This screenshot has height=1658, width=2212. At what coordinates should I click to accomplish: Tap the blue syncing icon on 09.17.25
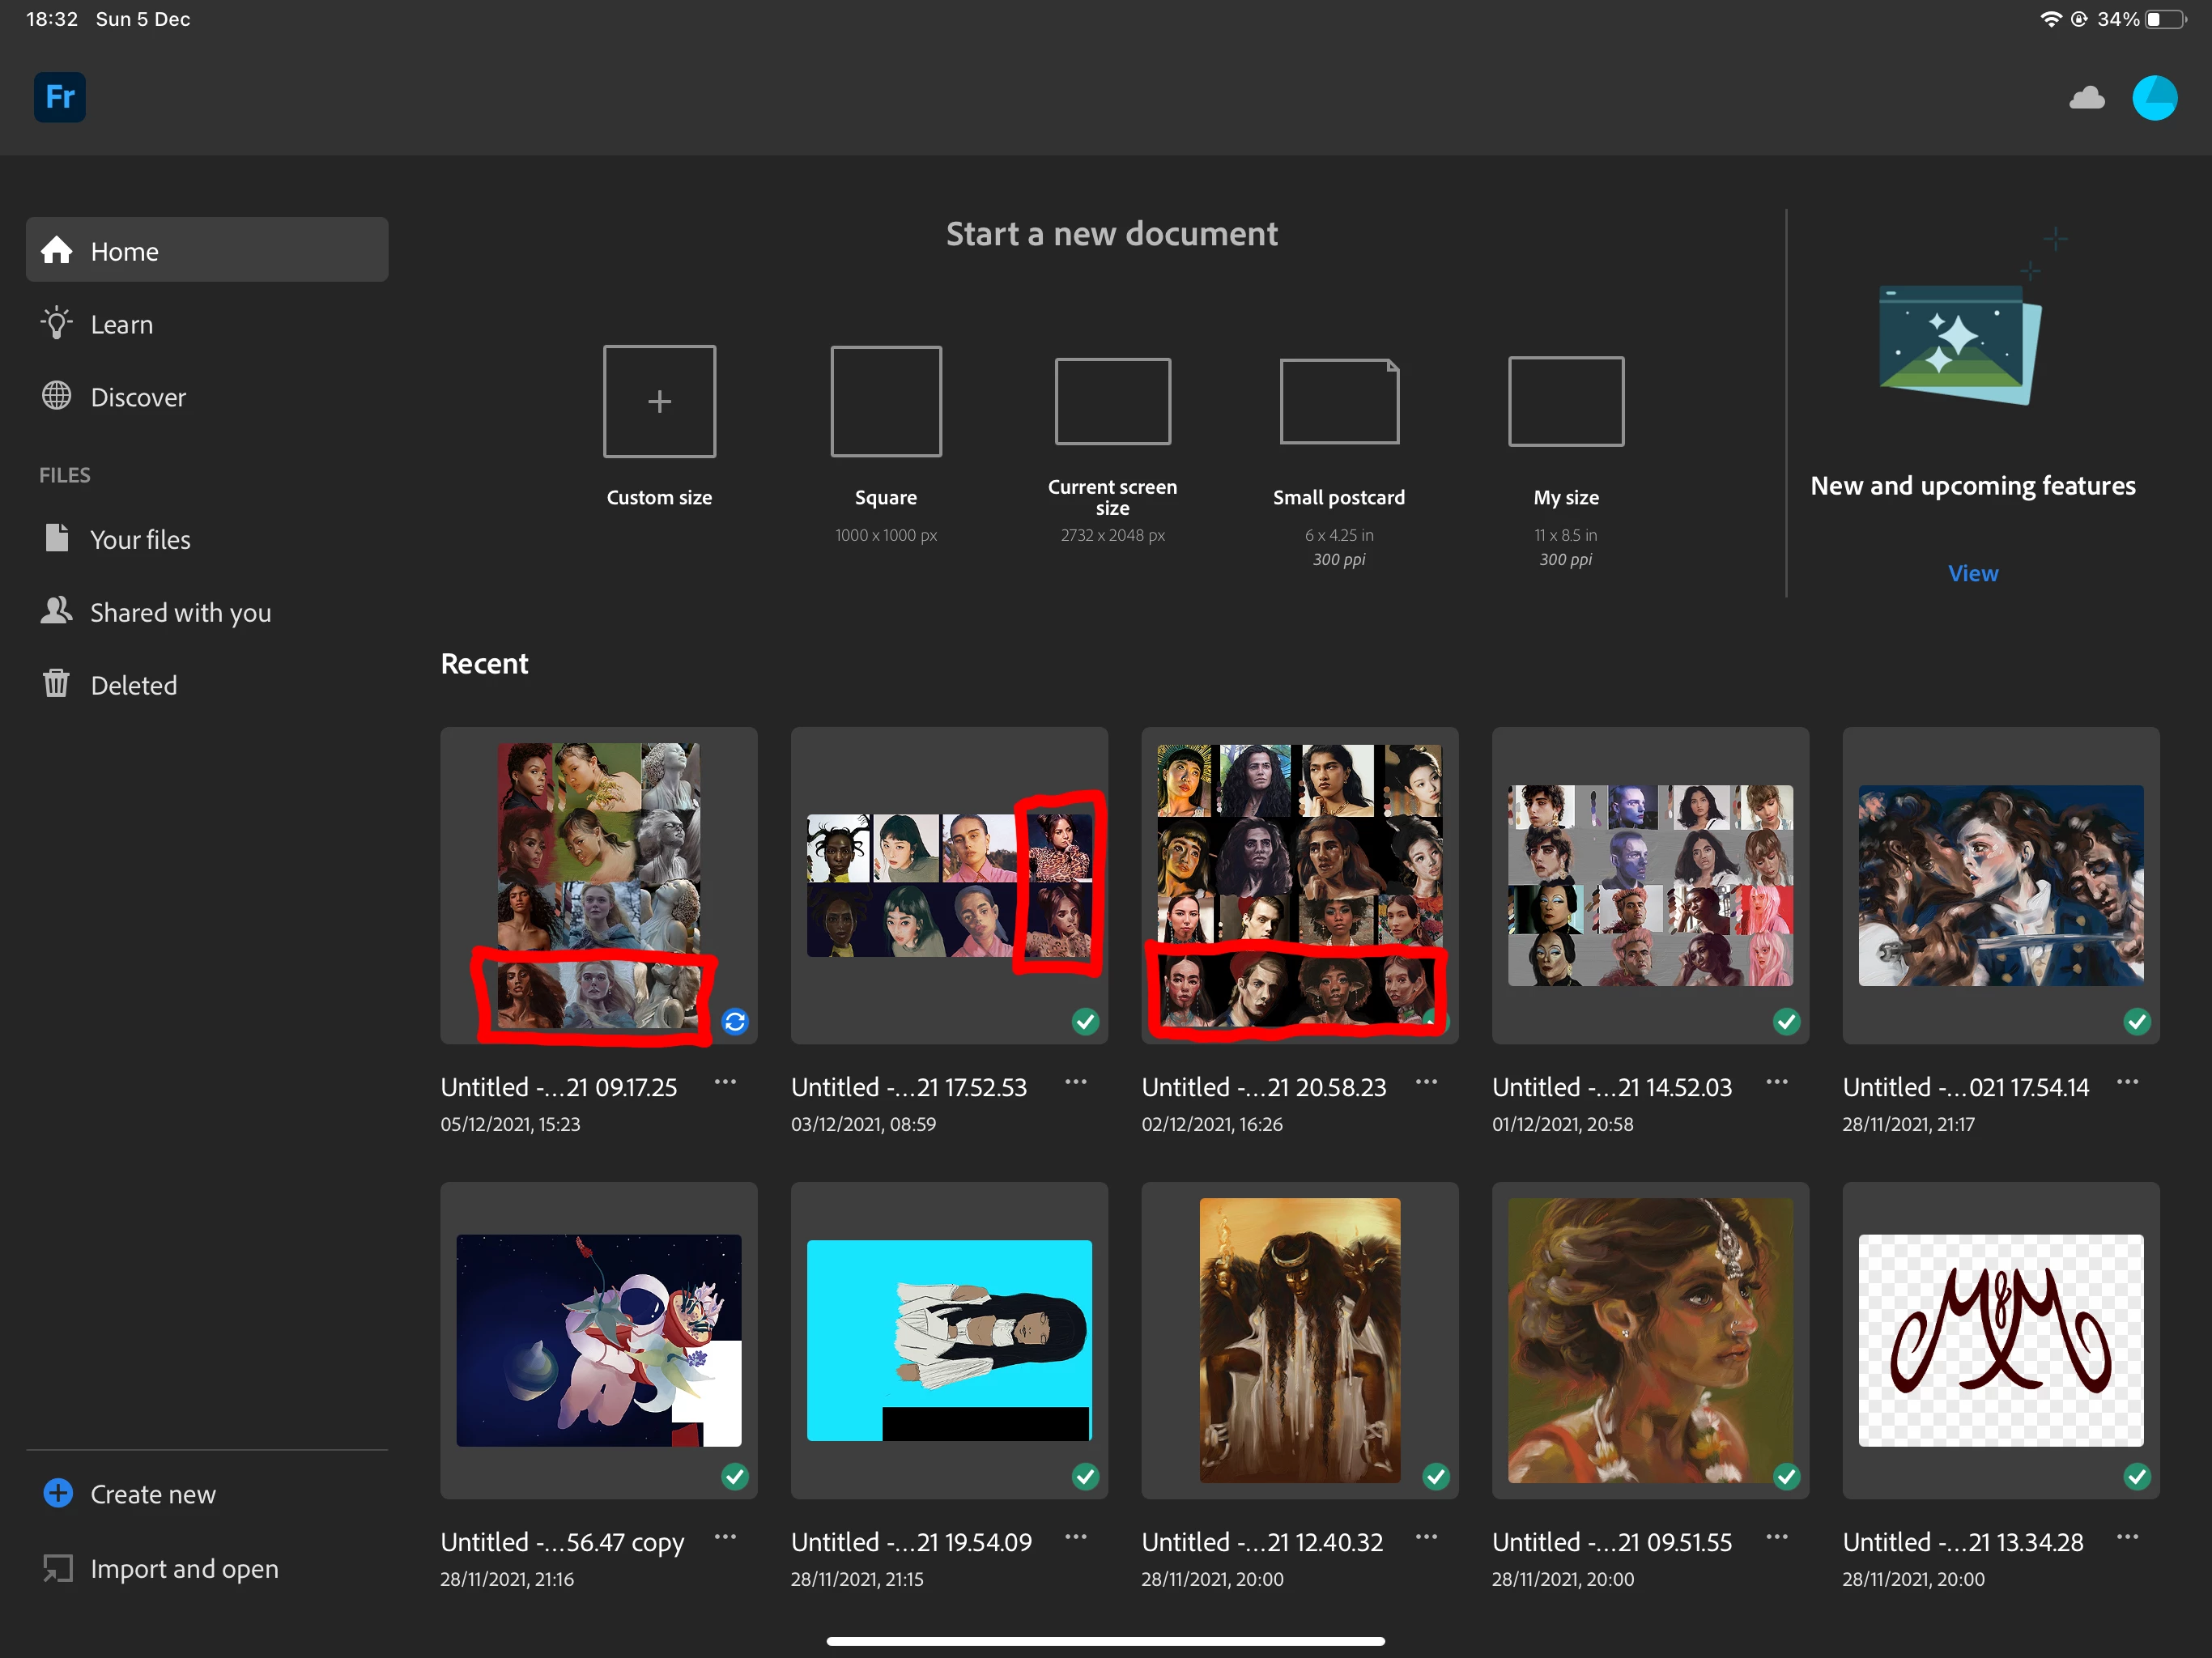735,1021
